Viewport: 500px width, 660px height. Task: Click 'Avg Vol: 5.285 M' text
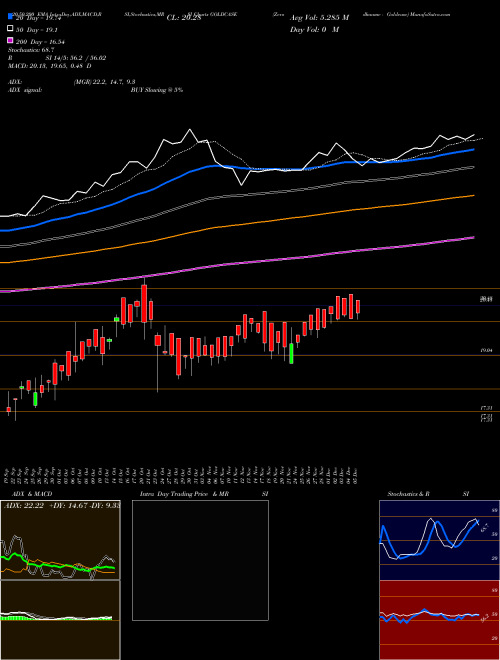(x=319, y=18)
